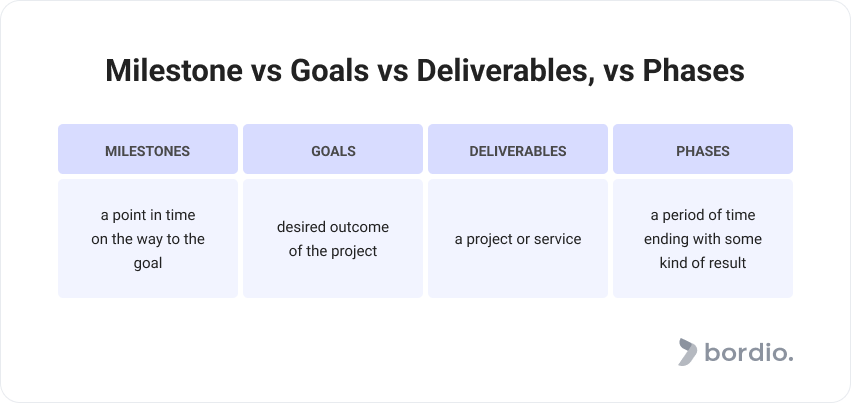The image size is (851, 403).
Task: Select the GOALS column header
Action: (333, 151)
